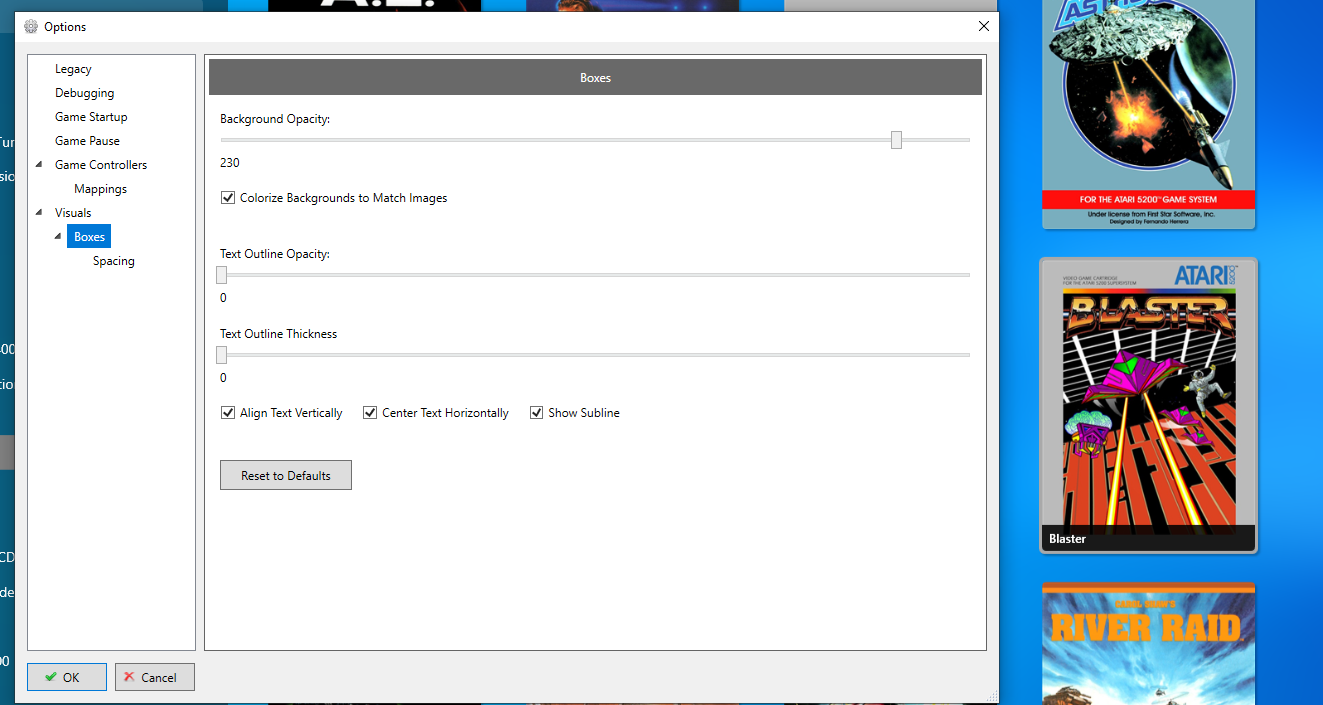
Task: Click the Boxes panel header
Action: [x=595, y=77]
